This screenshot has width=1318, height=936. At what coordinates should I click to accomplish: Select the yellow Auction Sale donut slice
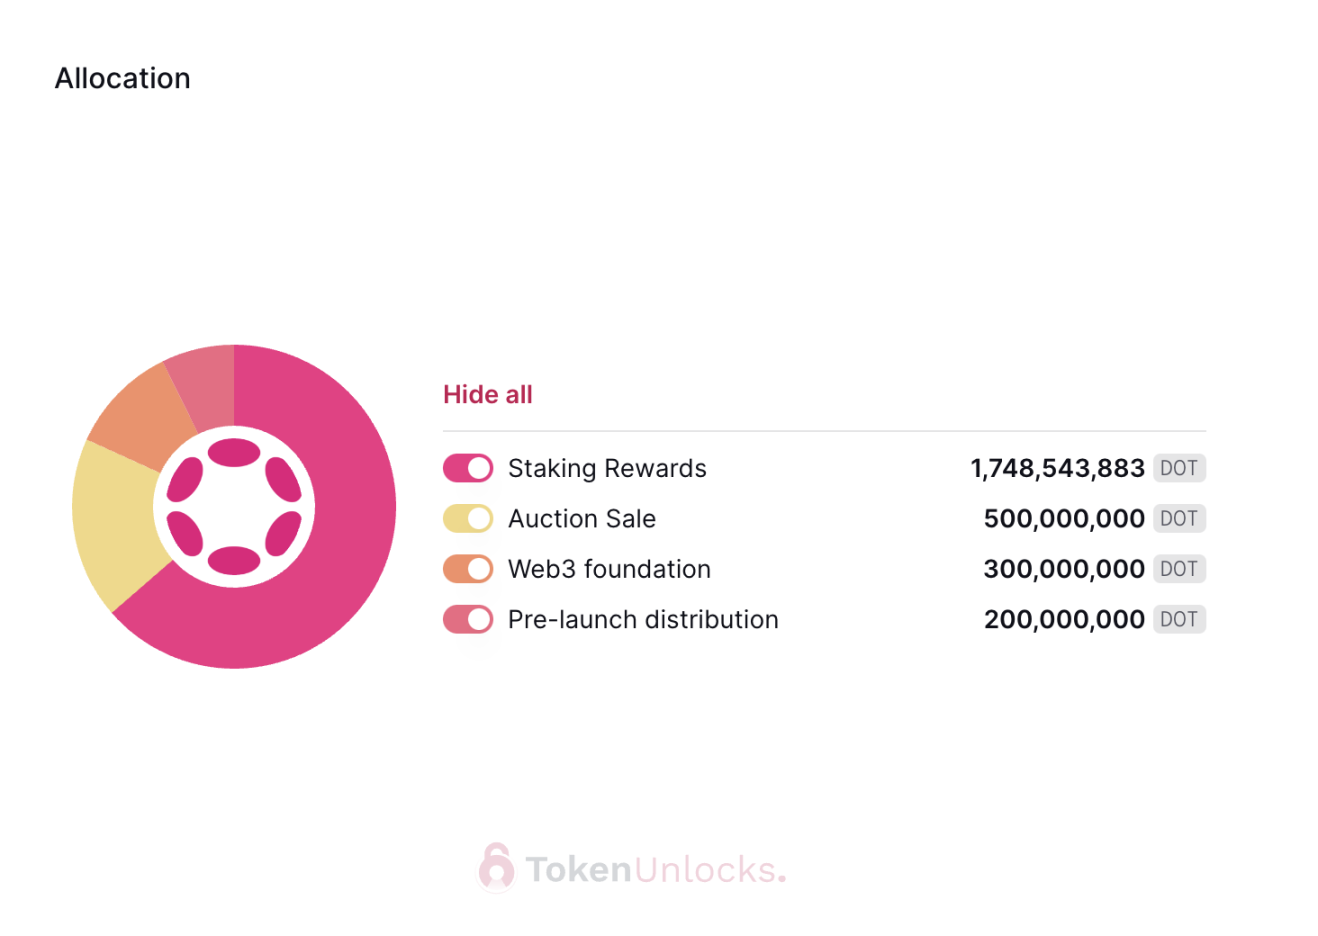pos(113,522)
